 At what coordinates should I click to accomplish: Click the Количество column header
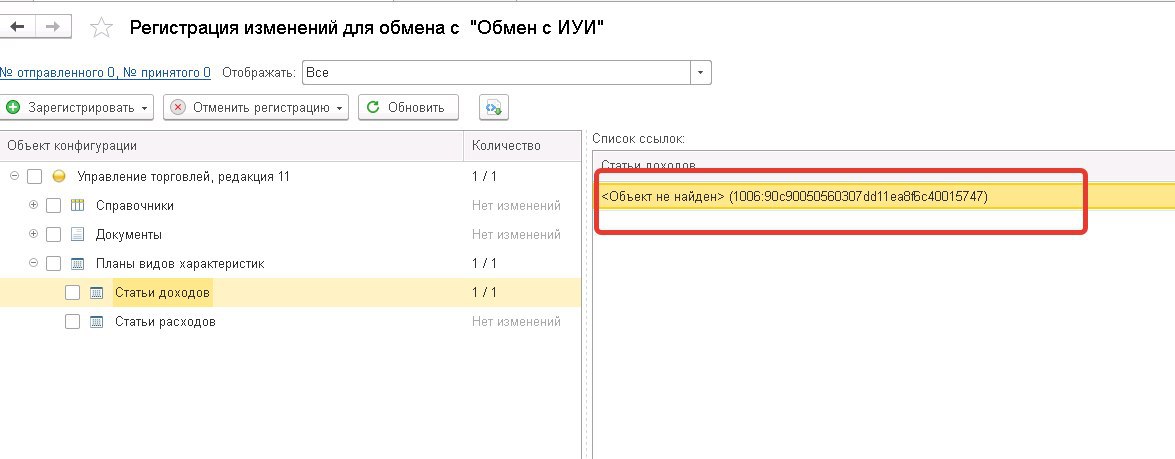pos(522,146)
